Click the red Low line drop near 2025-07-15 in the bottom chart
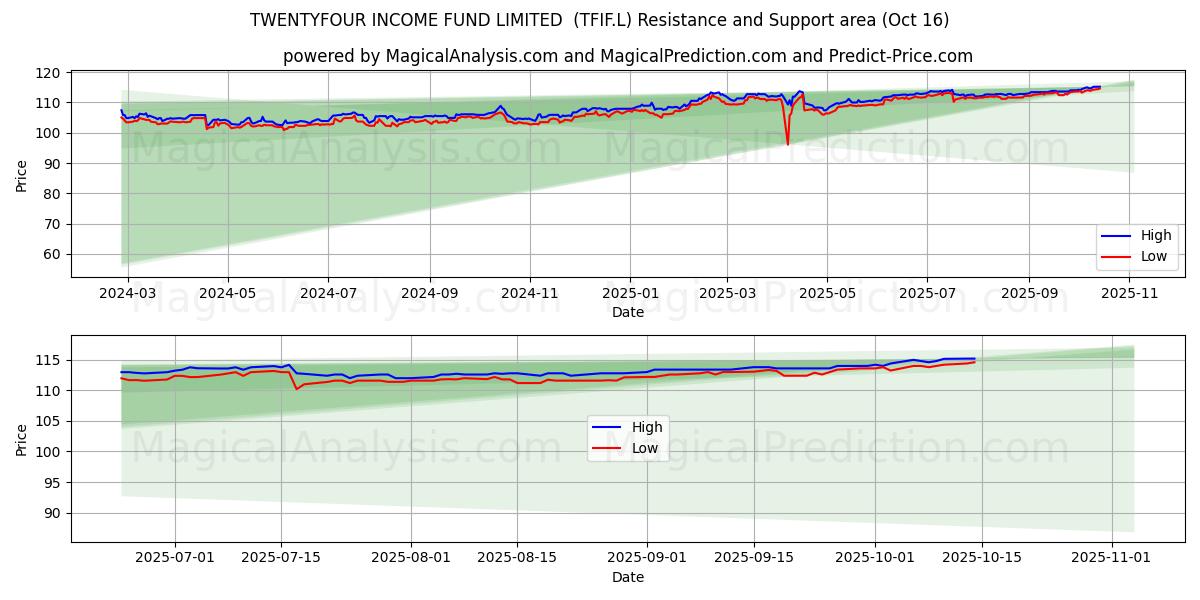The width and height of the screenshot is (1200, 600). [x=296, y=389]
